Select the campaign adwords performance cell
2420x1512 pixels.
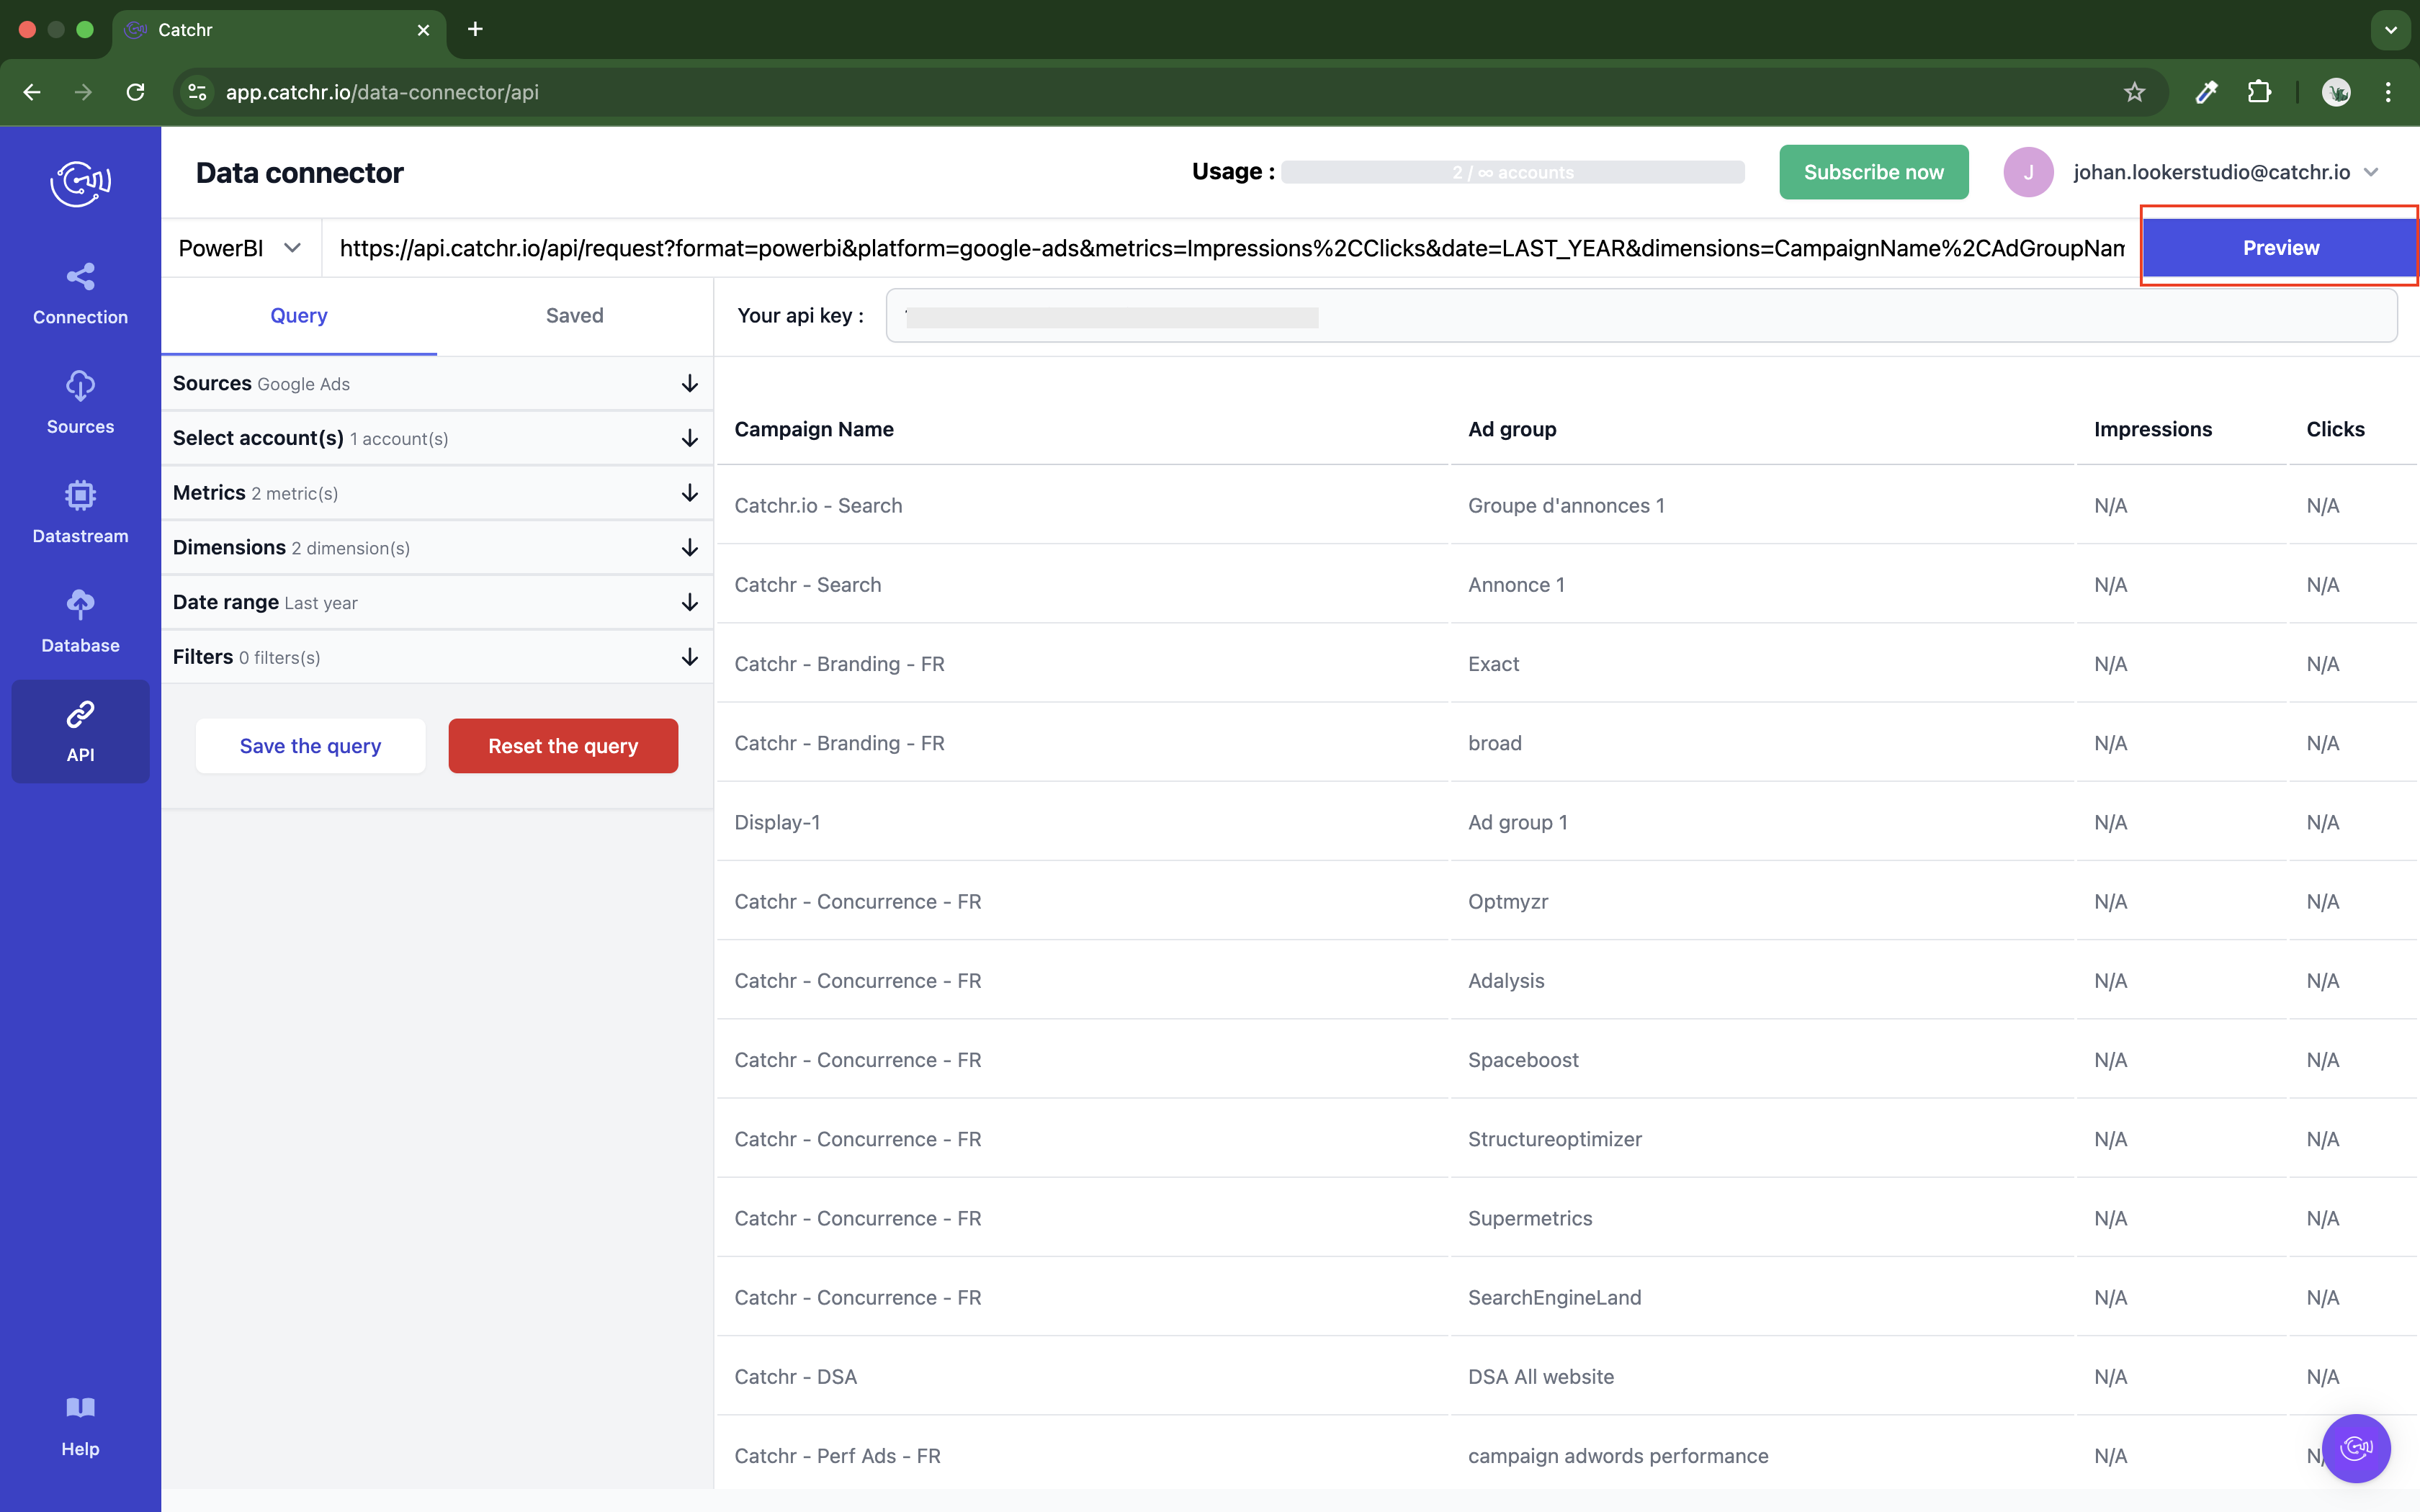coord(1618,1455)
